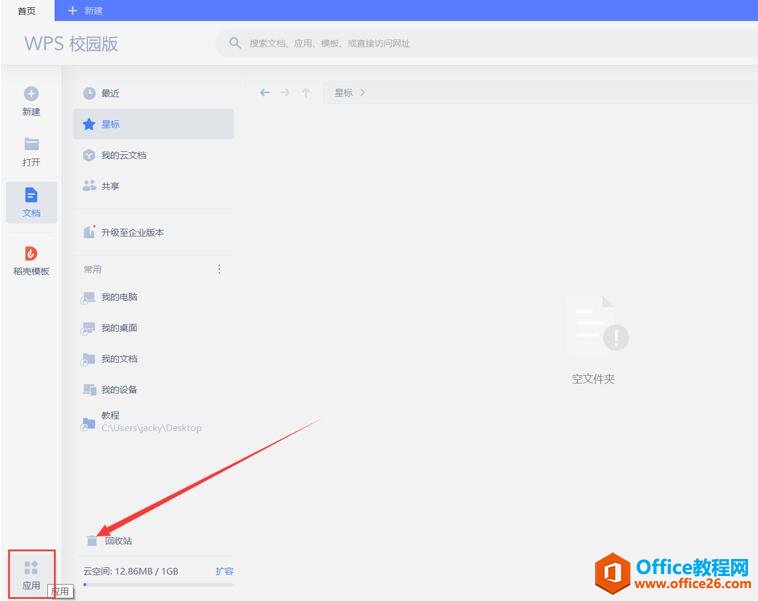This screenshot has width=758, height=601.
Task: Click the 我的桌面 desktop icon
Action: [x=88, y=328]
